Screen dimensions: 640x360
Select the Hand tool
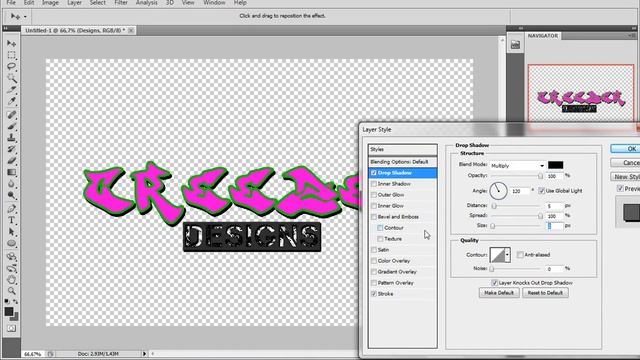[11, 280]
